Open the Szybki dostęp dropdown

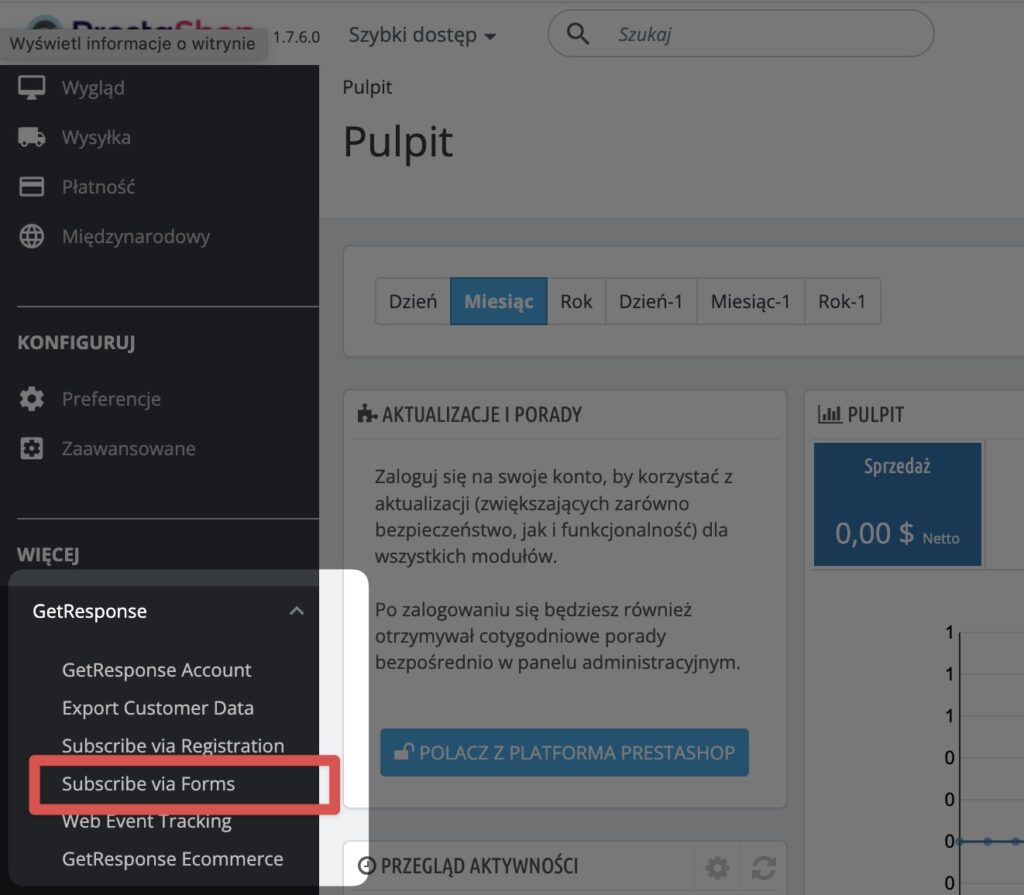pos(422,35)
